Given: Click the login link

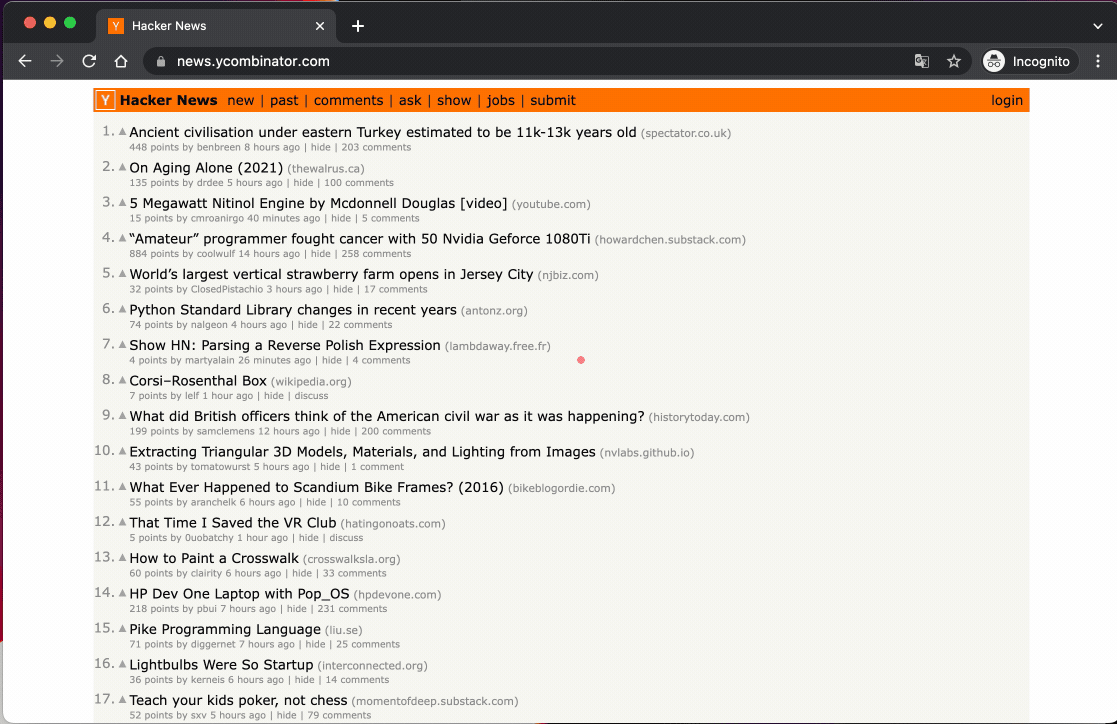Looking at the screenshot, I should (x=1007, y=100).
